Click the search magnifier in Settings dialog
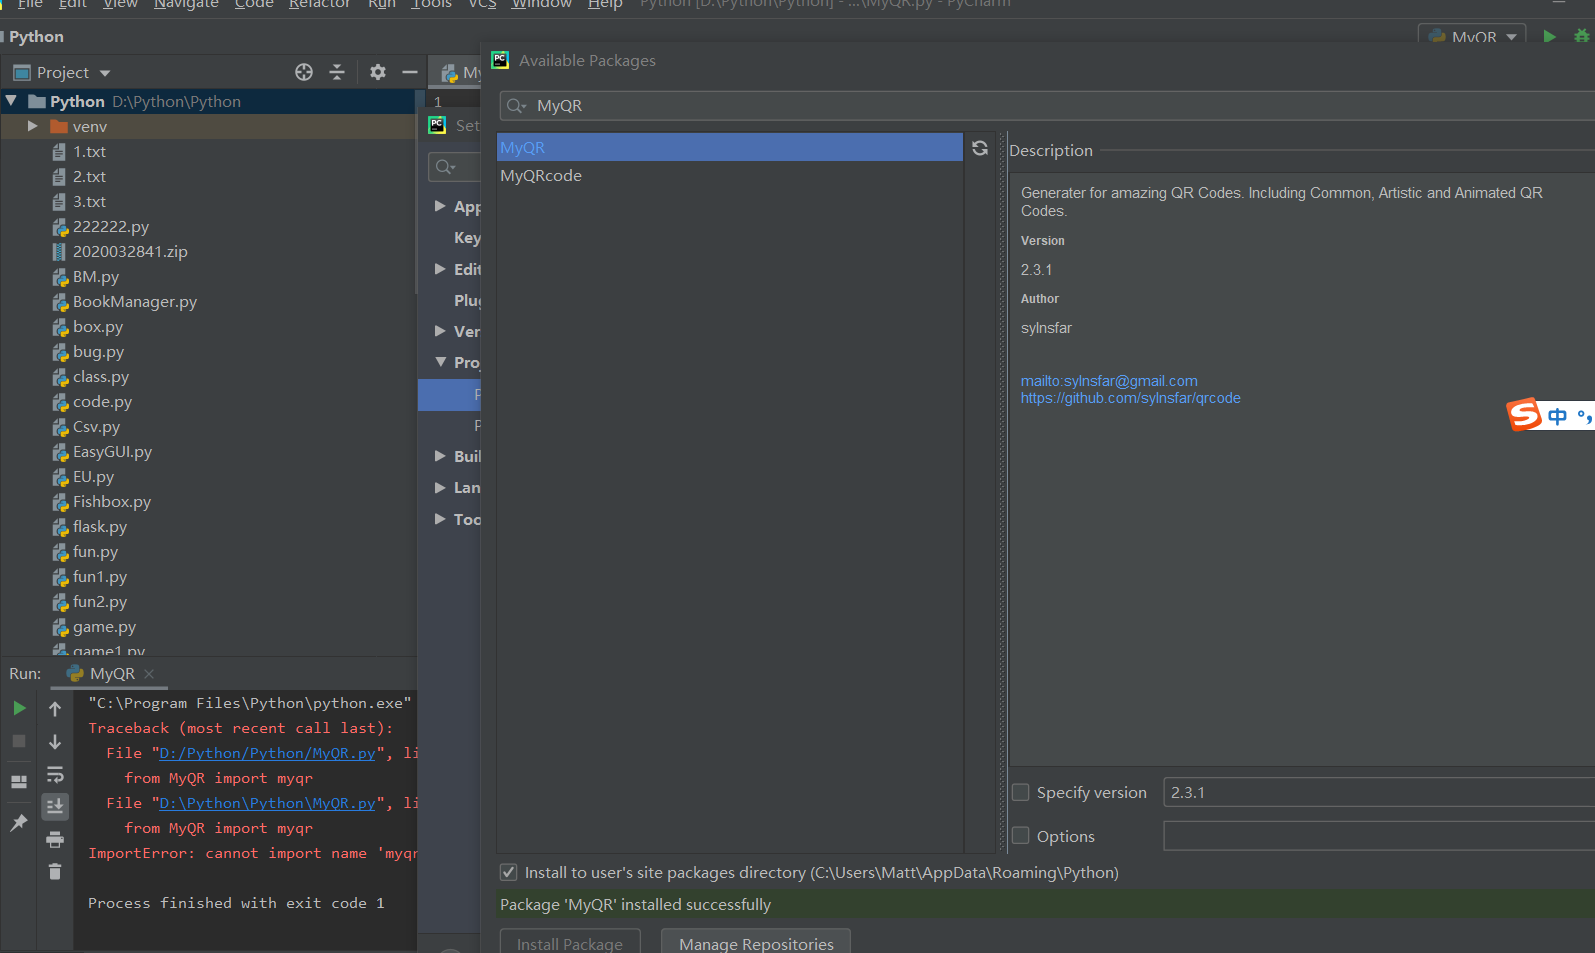The height and width of the screenshot is (953, 1595). click(445, 167)
